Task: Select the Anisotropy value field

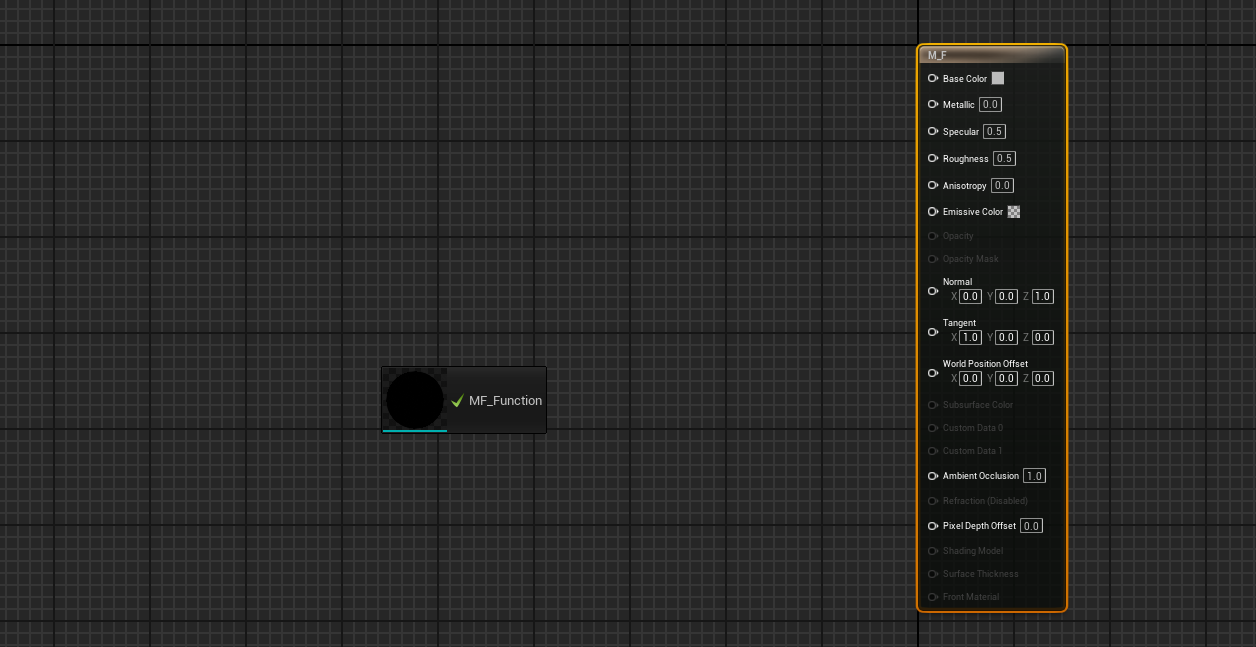Action: pos(1002,186)
